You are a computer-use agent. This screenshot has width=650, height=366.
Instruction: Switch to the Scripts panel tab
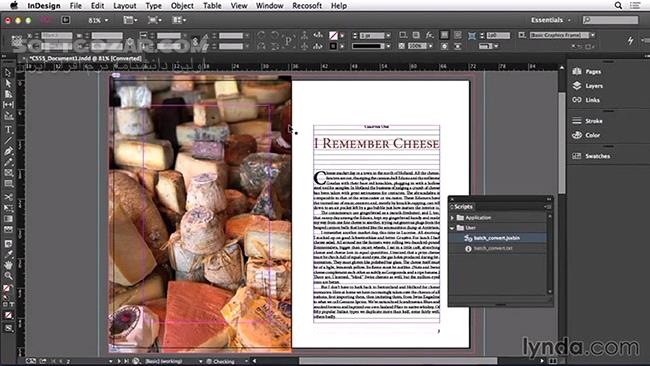pyautogui.click(x=463, y=206)
